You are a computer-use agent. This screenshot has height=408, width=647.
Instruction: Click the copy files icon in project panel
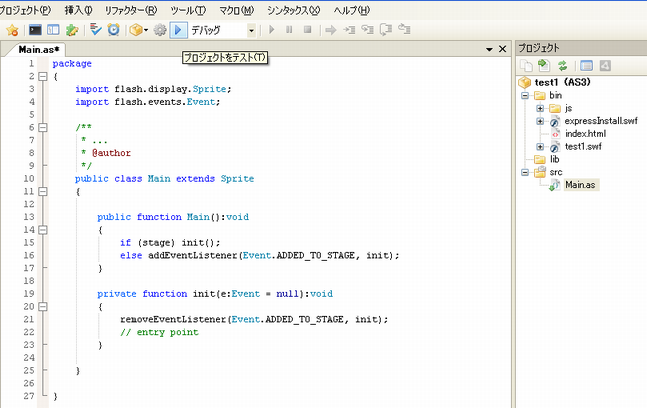(x=526, y=66)
